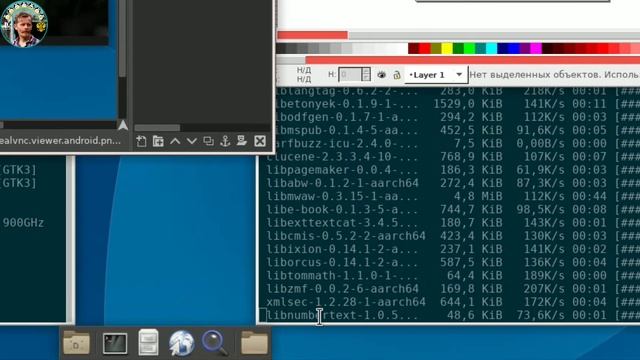This screenshot has width=640, height=360.
Task: Raise the layer with up arrow icon
Action: 175,141
